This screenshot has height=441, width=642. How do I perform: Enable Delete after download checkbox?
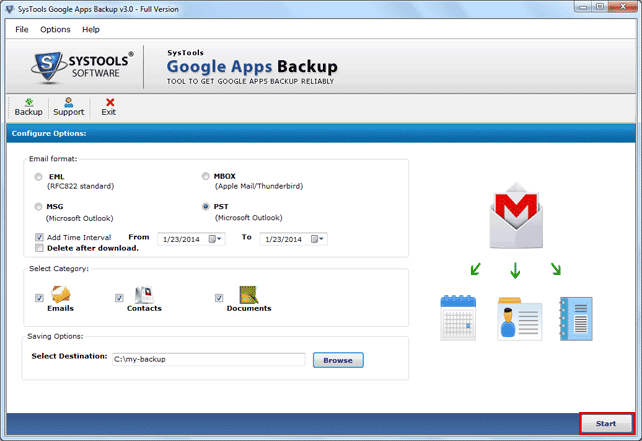tap(39, 248)
